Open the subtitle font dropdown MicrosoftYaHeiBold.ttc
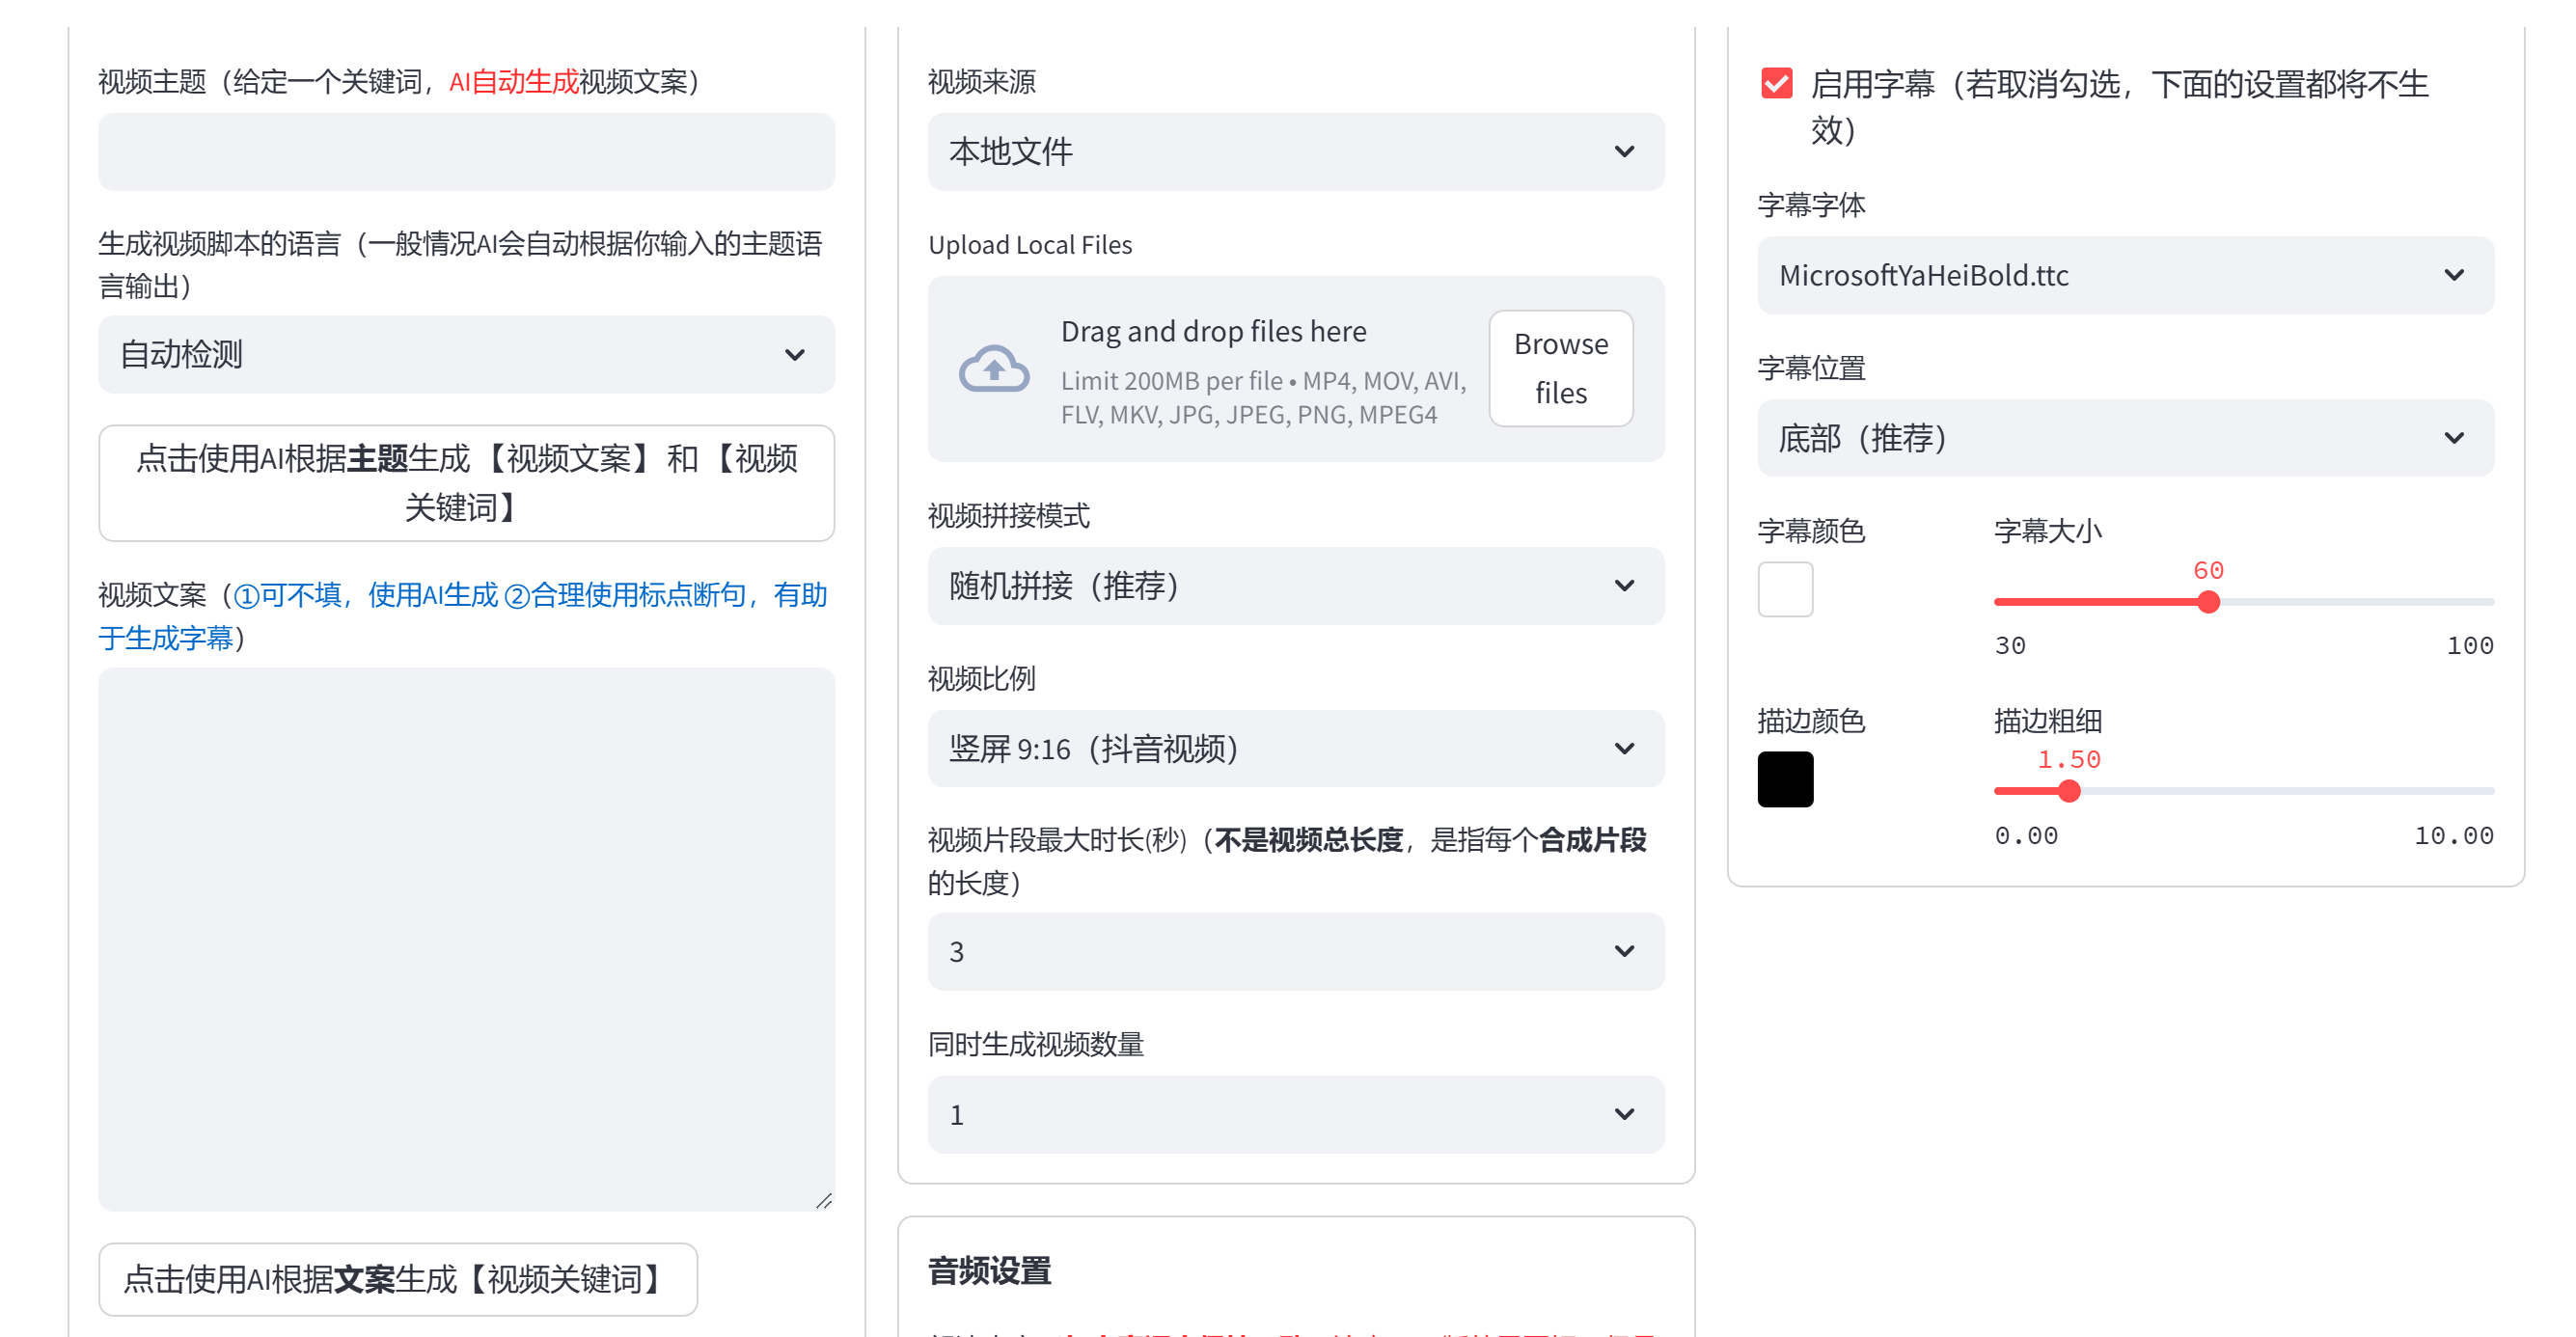Viewport: 2576px width, 1337px height. pyautogui.click(x=2125, y=275)
